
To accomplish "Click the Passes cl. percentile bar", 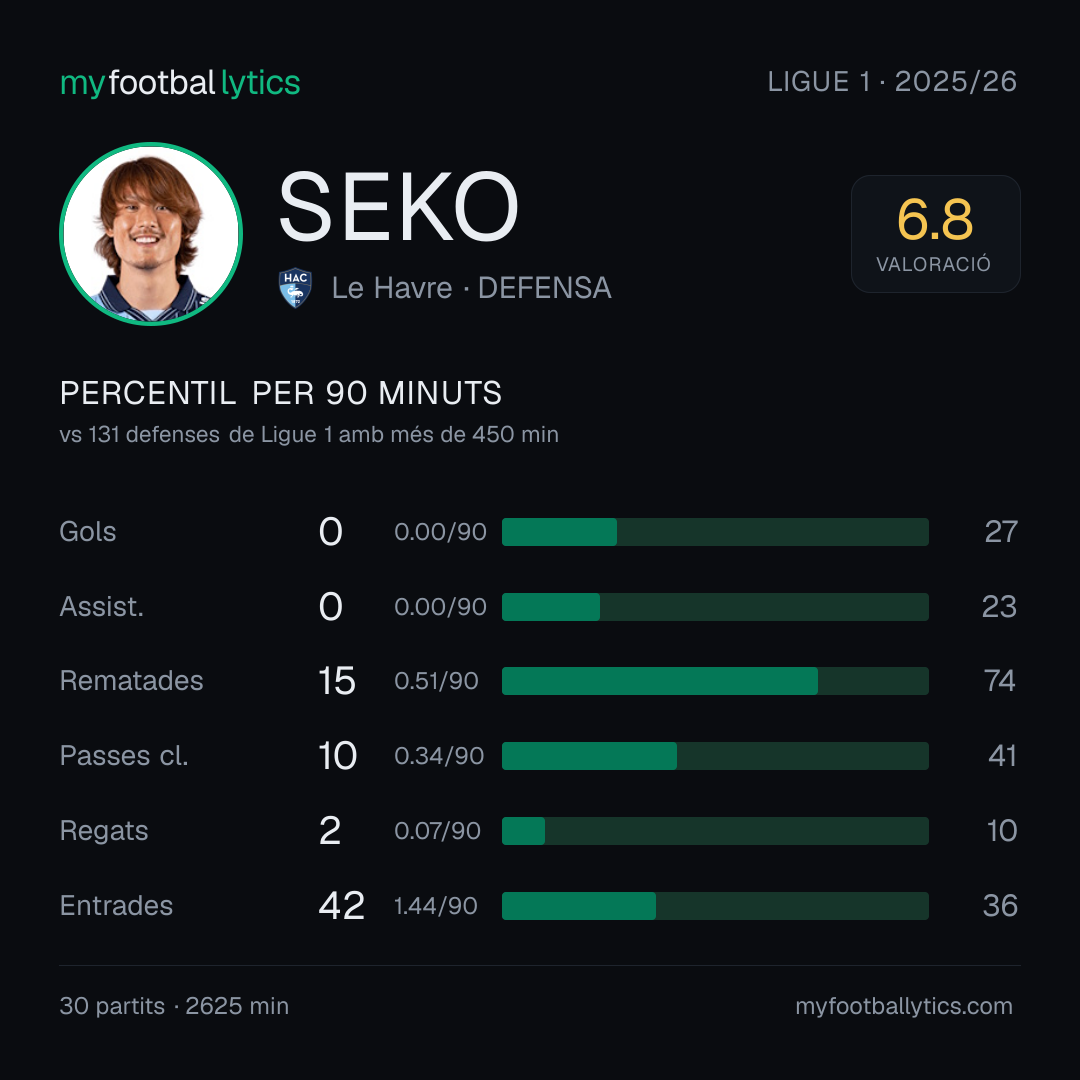I will (x=715, y=756).
